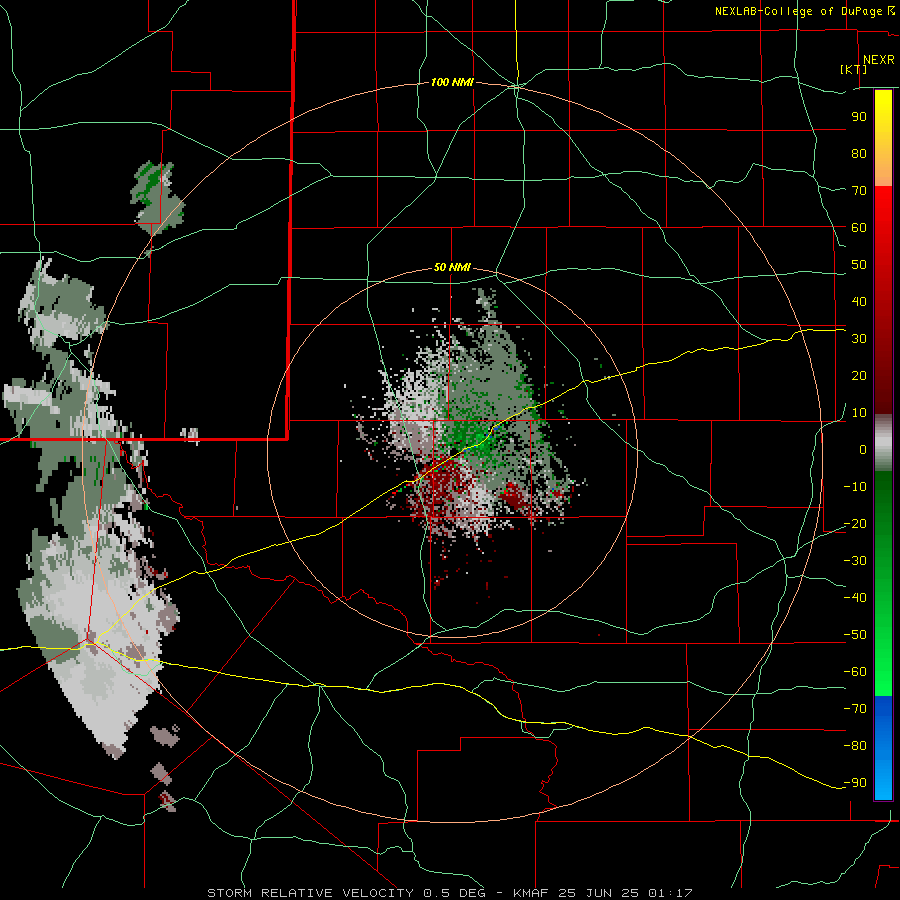Select the 50 NMI range ring label

coord(452,267)
